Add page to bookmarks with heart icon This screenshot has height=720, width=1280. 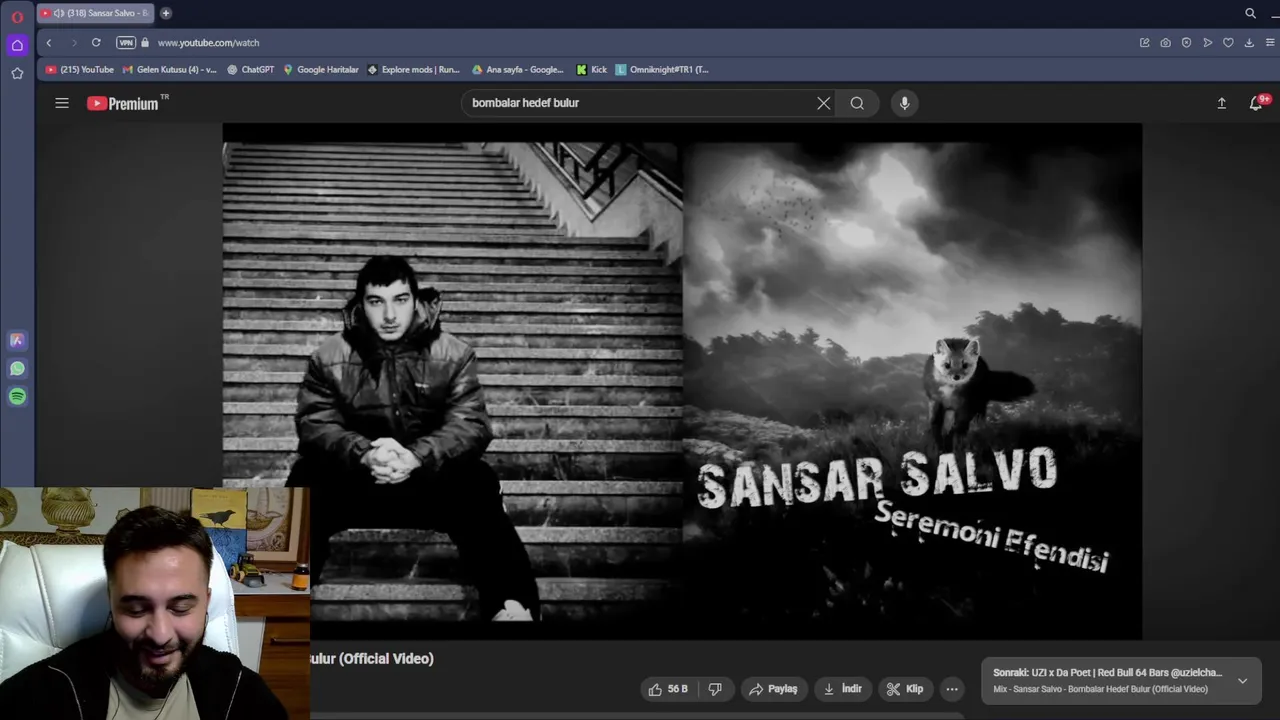coord(1228,43)
